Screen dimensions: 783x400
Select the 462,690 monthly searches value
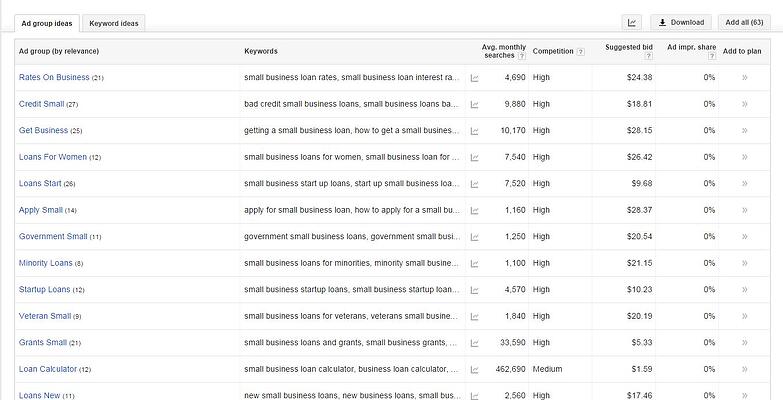(x=510, y=369)
